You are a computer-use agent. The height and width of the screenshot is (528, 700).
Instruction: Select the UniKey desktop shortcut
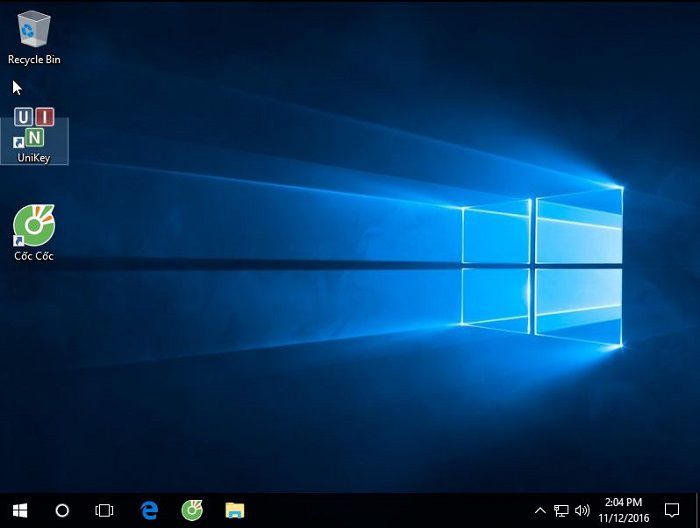click(34, 136)
